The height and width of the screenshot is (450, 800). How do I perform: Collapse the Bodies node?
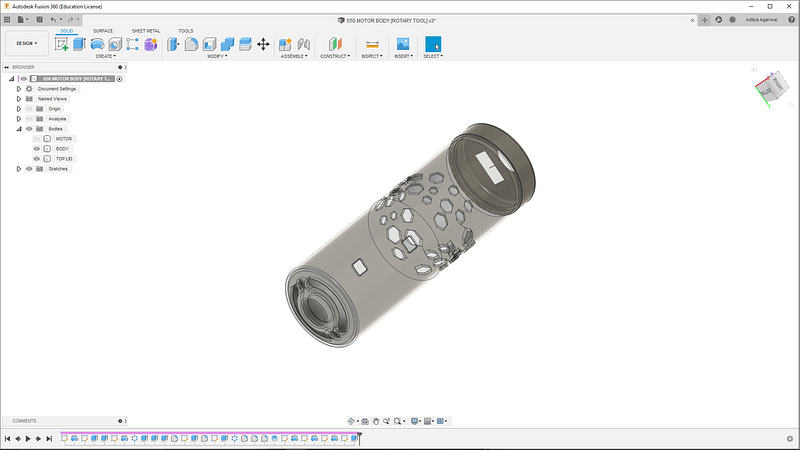coord(19,129)
